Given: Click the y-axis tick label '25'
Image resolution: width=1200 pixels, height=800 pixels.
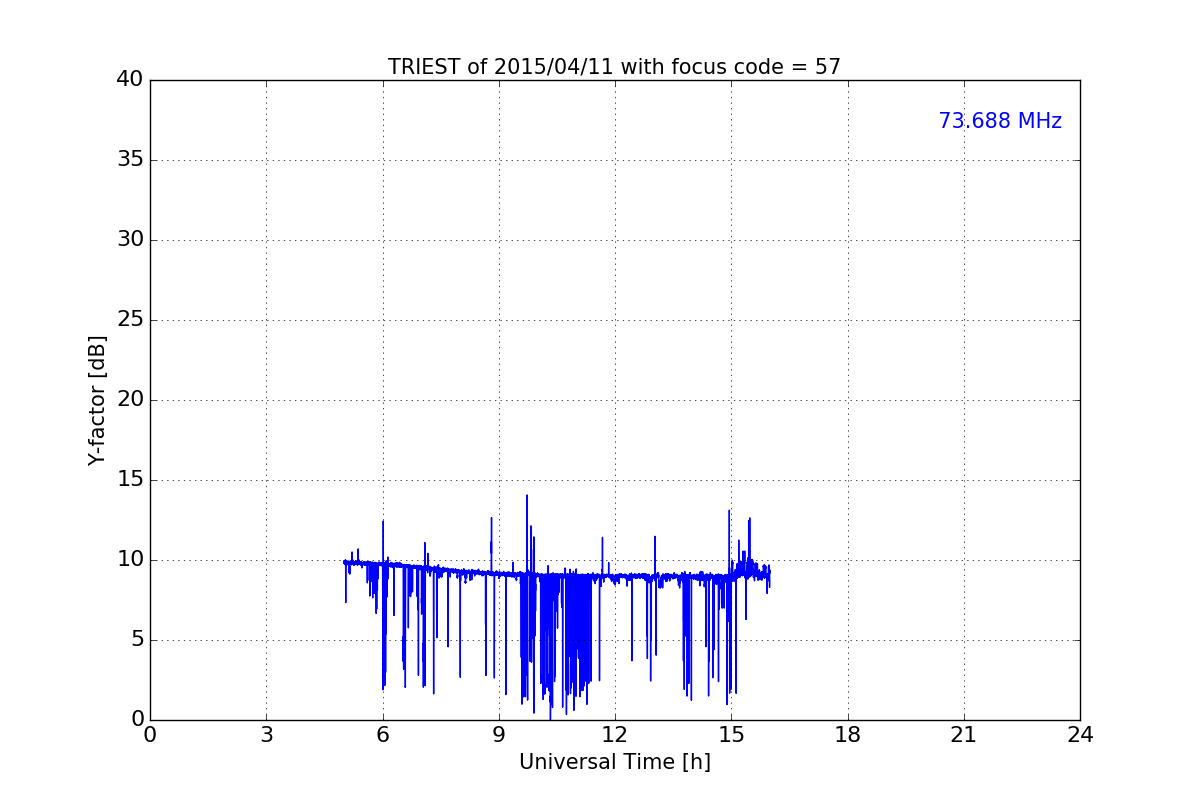Looking at the screenshot, I should pos(130,320).
